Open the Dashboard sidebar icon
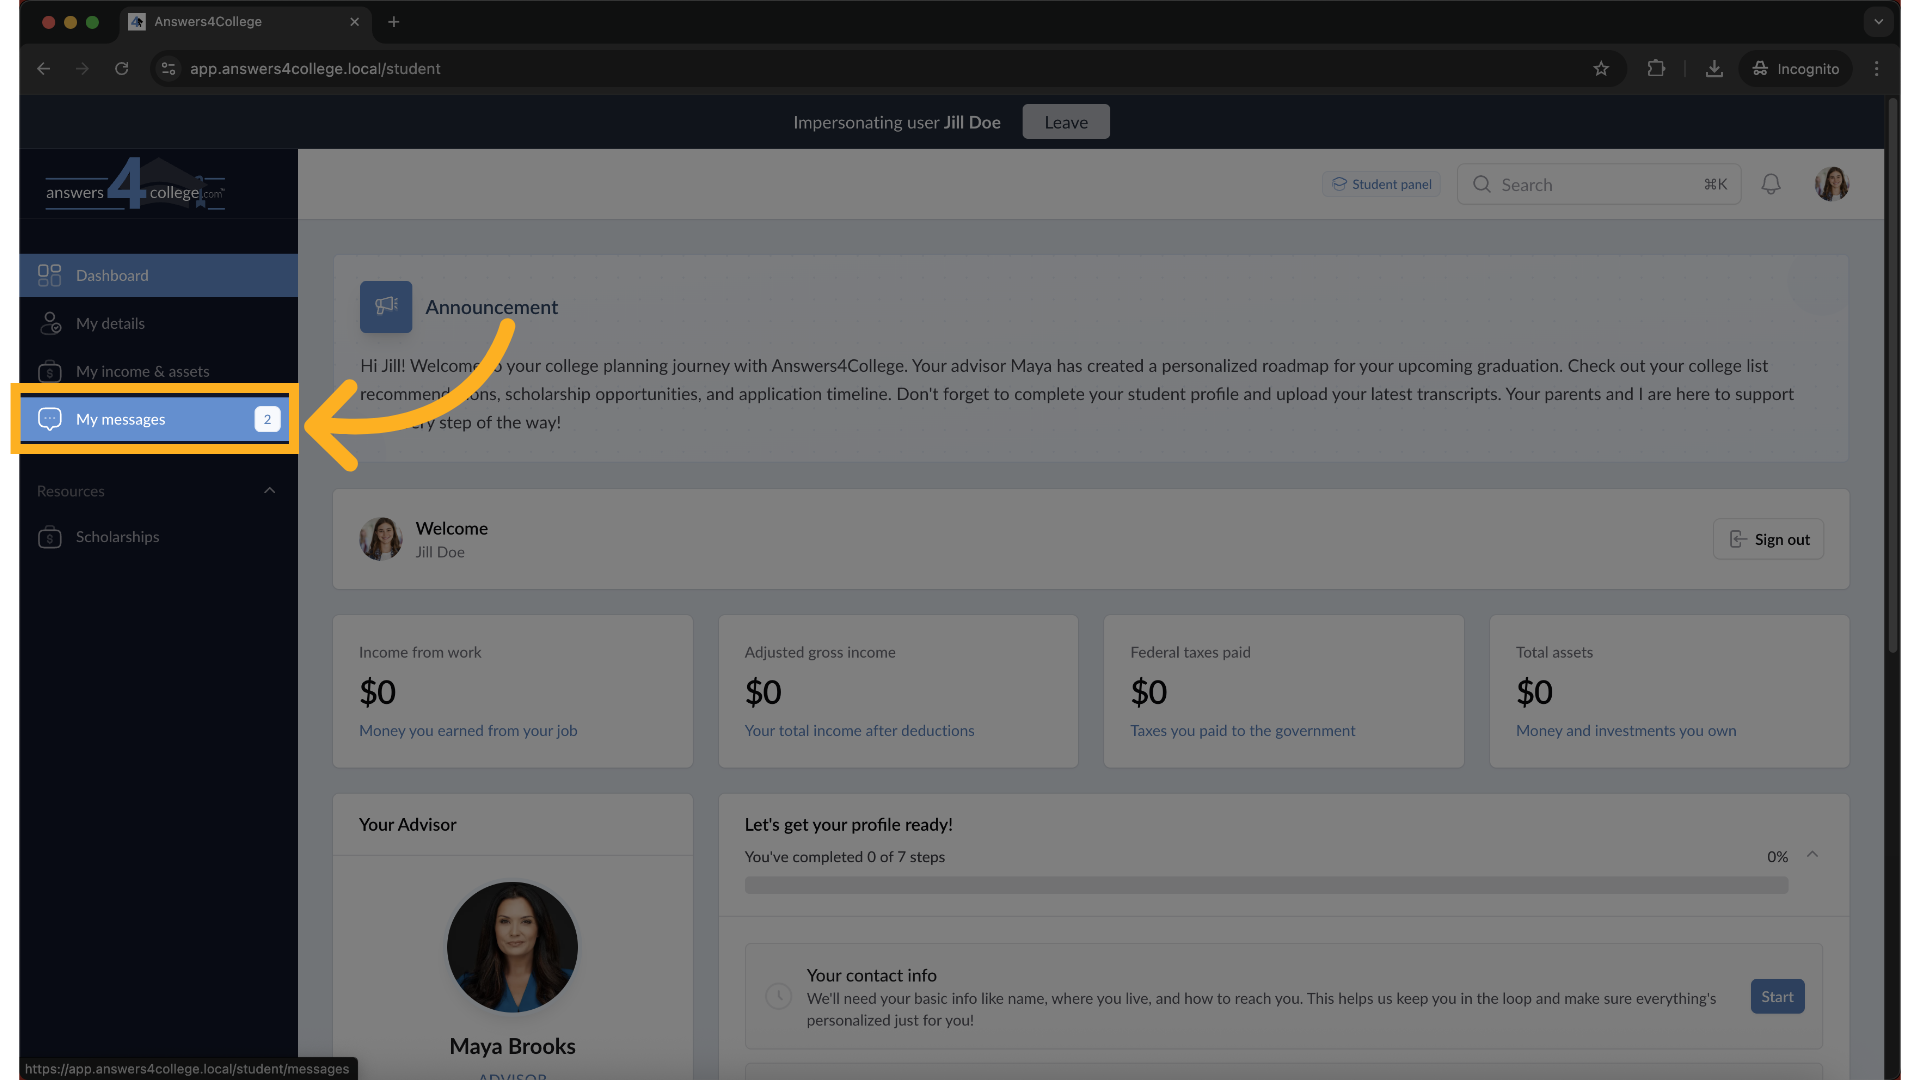The image size is (1920, 1080). point(49,275)
